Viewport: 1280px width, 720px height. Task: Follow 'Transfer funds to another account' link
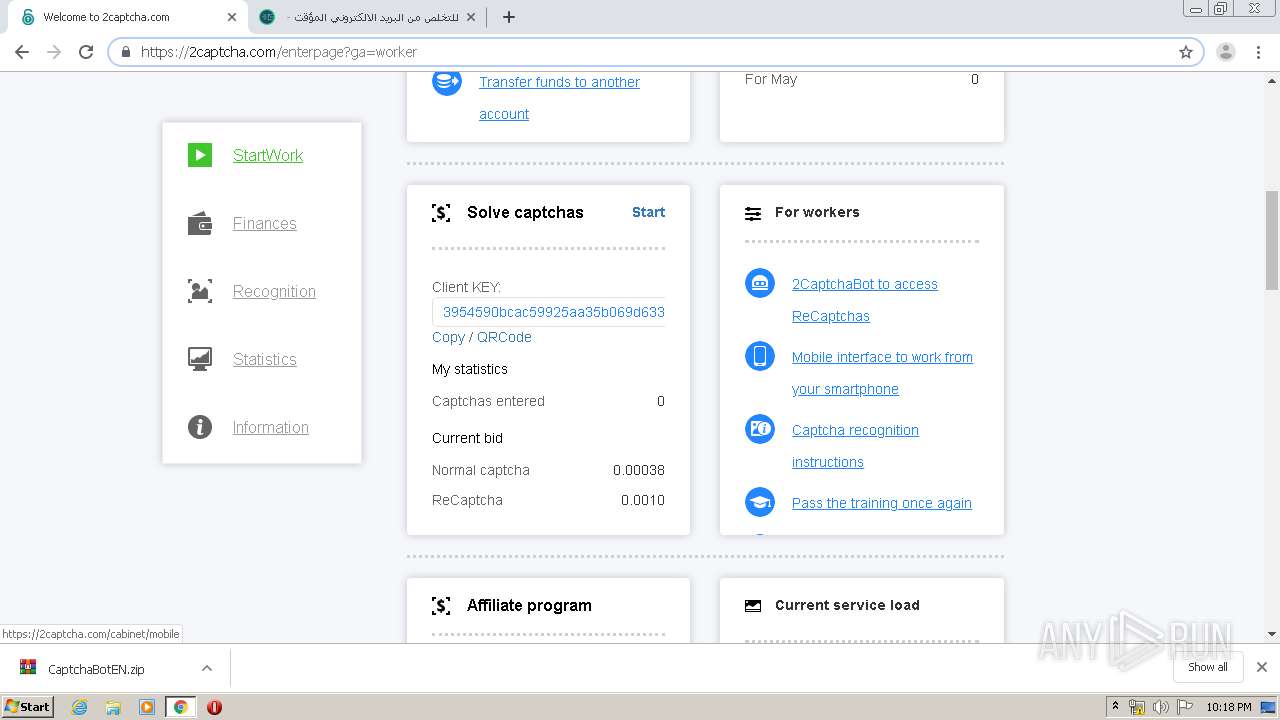(x=559, y=98)
